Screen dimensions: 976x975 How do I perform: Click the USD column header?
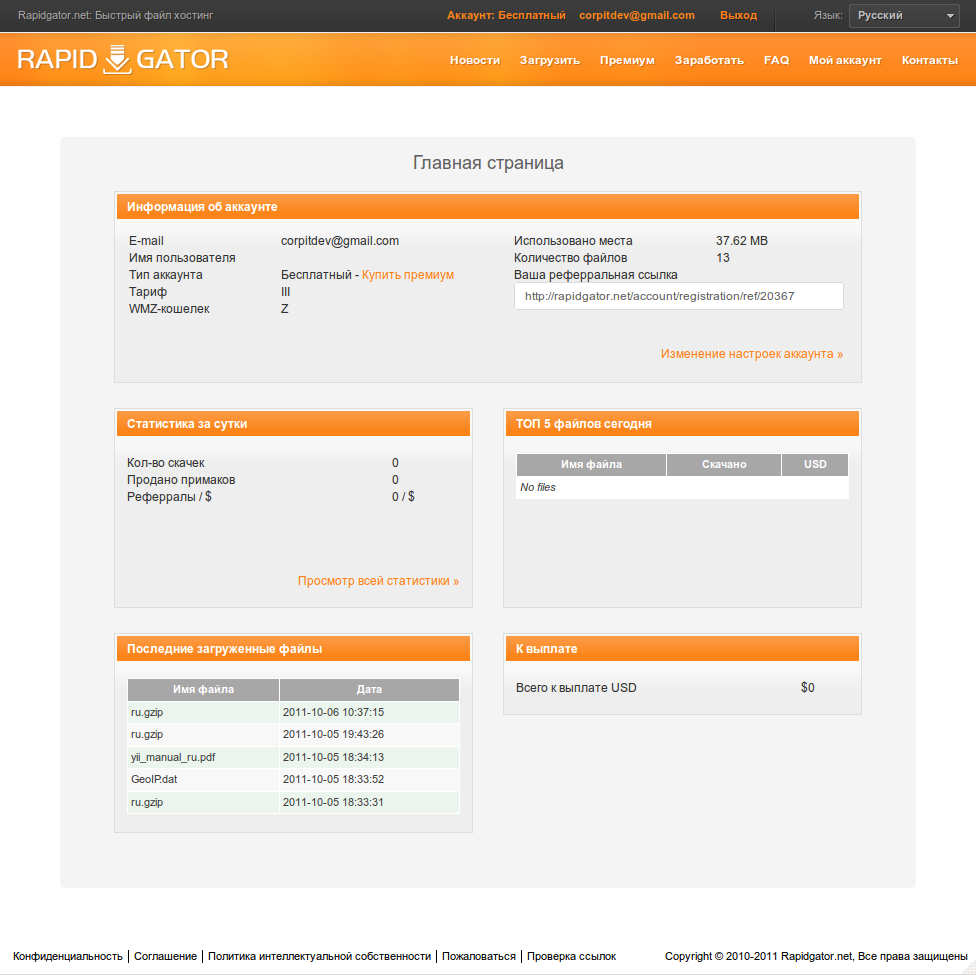[815, 464]
